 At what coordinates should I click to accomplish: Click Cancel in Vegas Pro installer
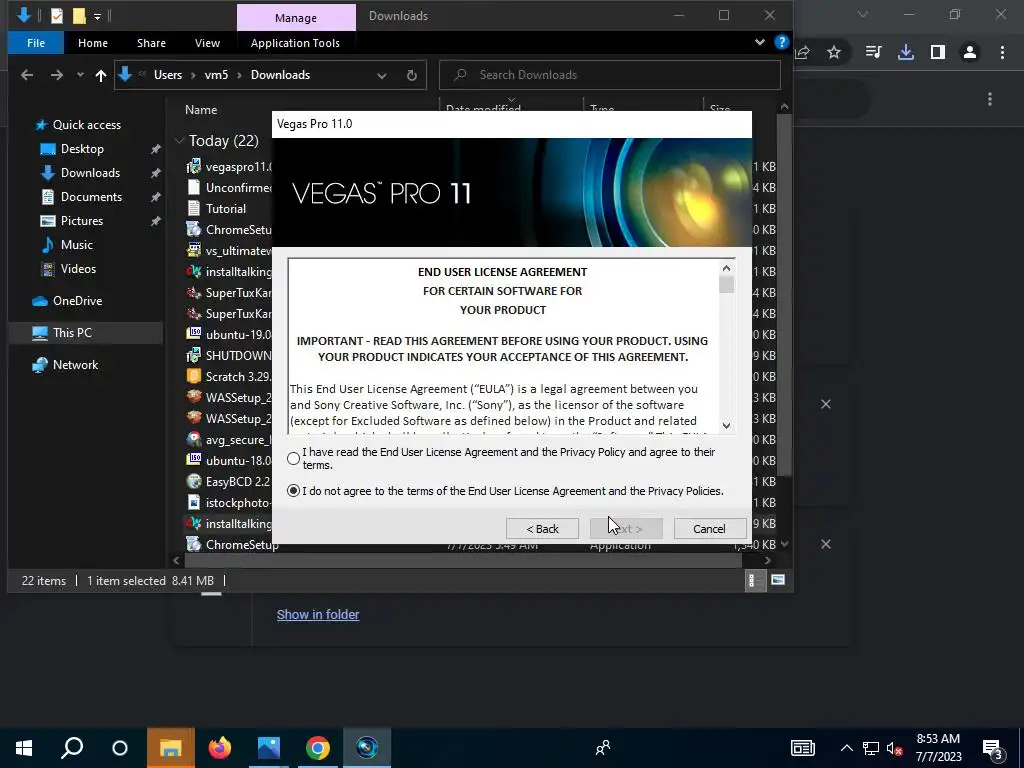tap(709, 528)
